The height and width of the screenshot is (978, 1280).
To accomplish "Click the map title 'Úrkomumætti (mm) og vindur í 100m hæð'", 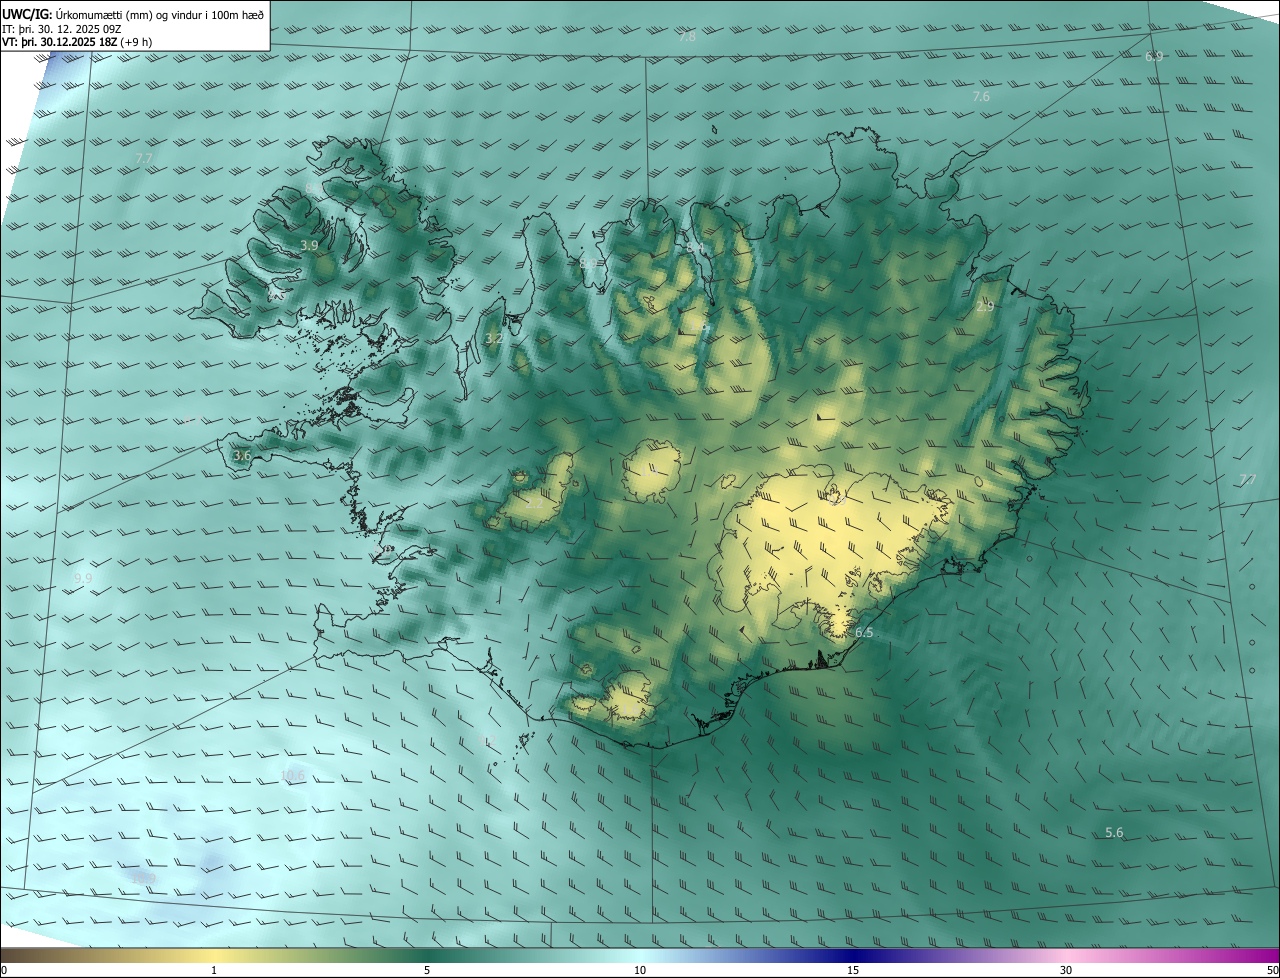I will (158, 14).
